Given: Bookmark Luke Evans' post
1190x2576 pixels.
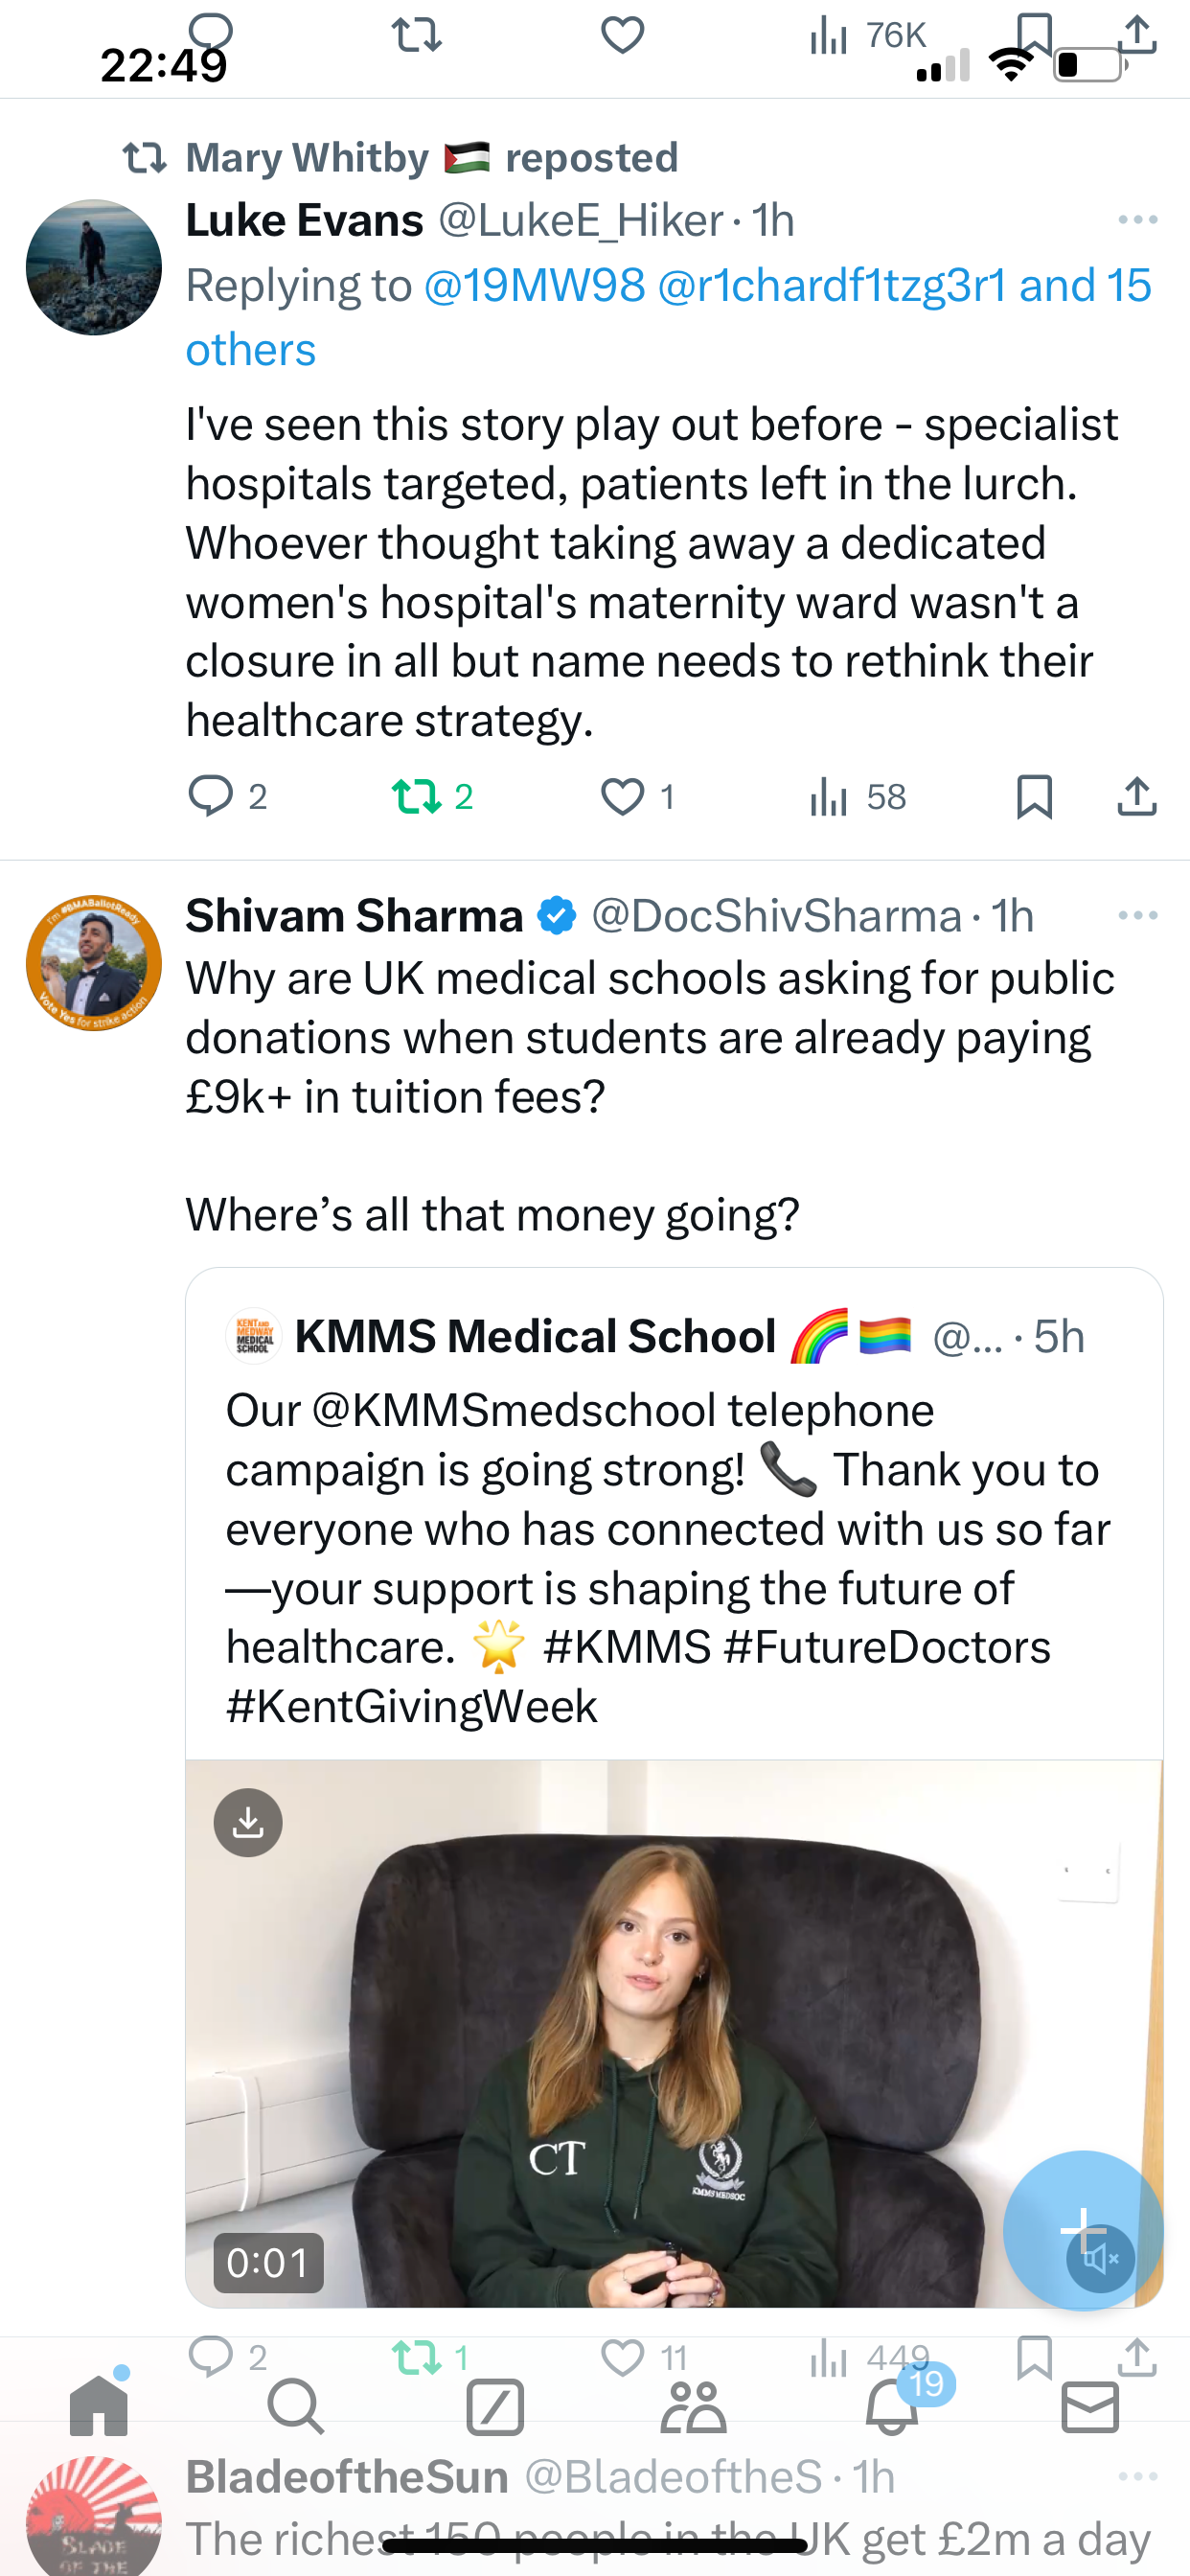Looking at the screenshot, I should point(1034,796).
